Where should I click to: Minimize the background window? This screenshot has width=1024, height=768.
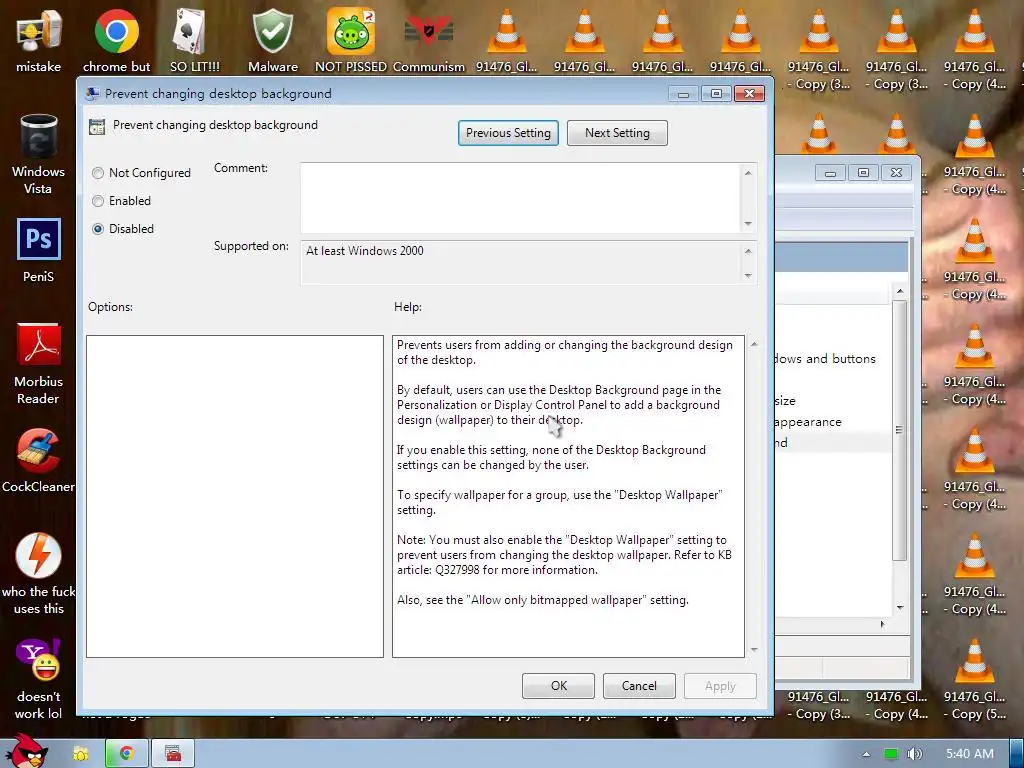[830, 173]
